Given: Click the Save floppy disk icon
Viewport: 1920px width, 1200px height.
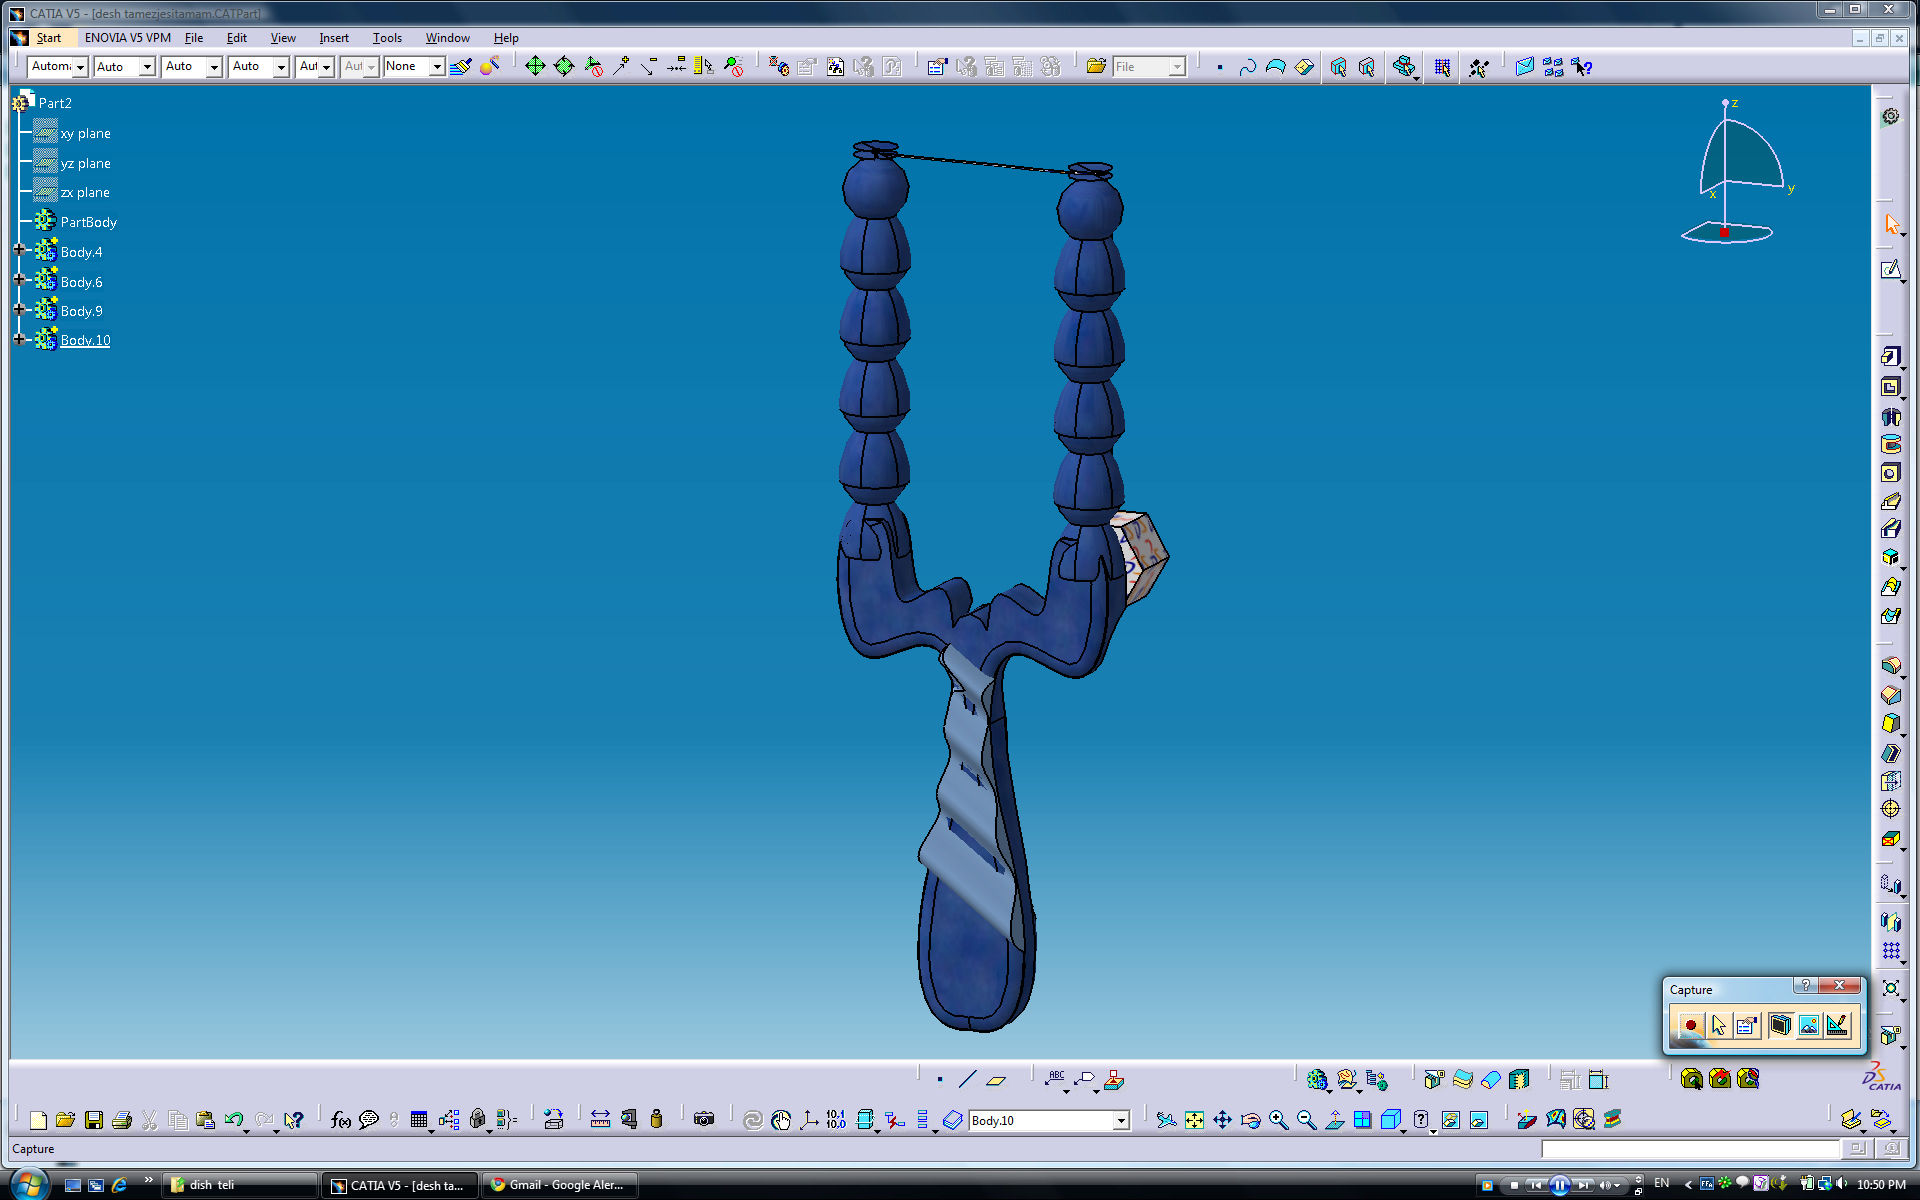Looking at the screenshot, I should tap(94, 1120).
